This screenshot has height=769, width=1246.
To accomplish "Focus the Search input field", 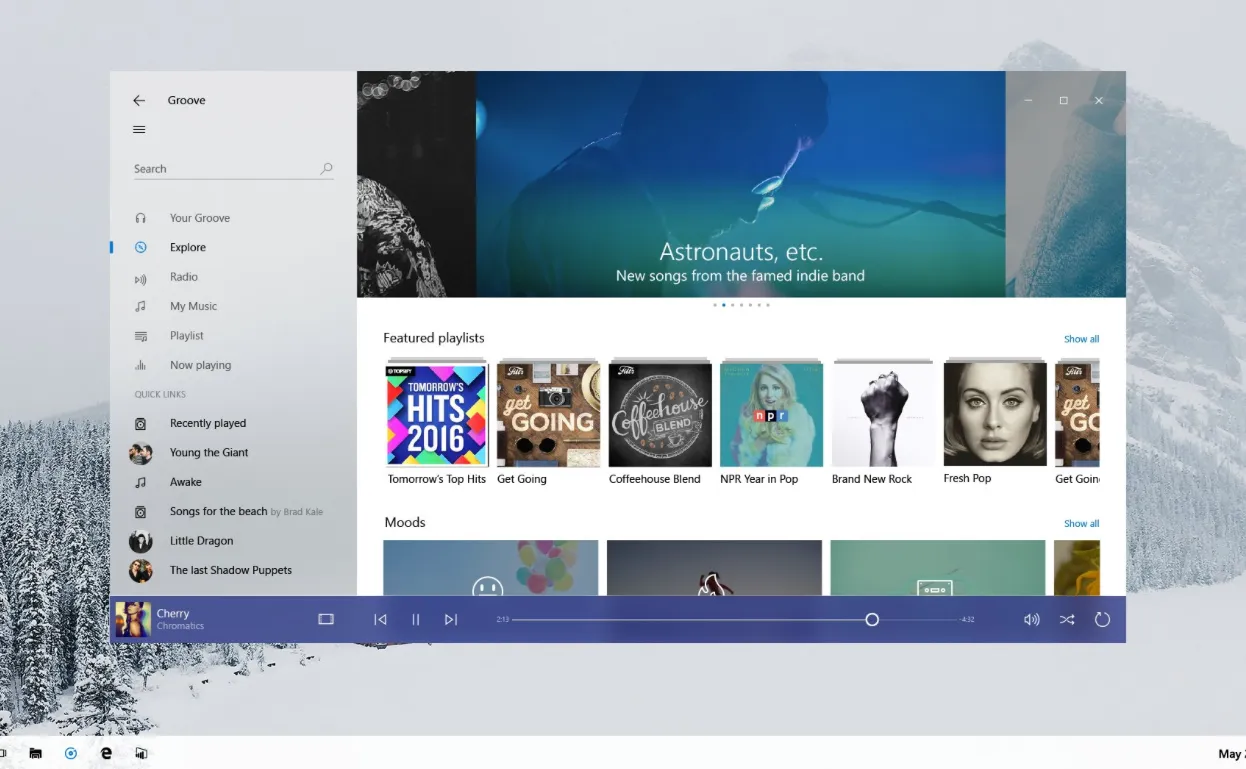I will pos(233,169).
